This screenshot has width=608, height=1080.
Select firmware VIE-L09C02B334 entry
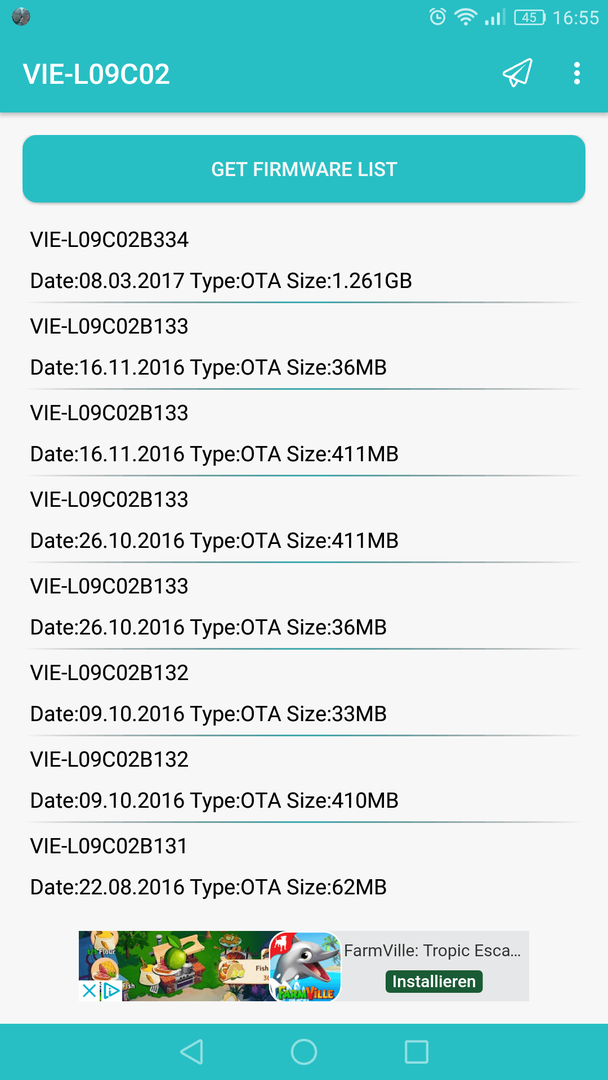click(x=304, y=260)
